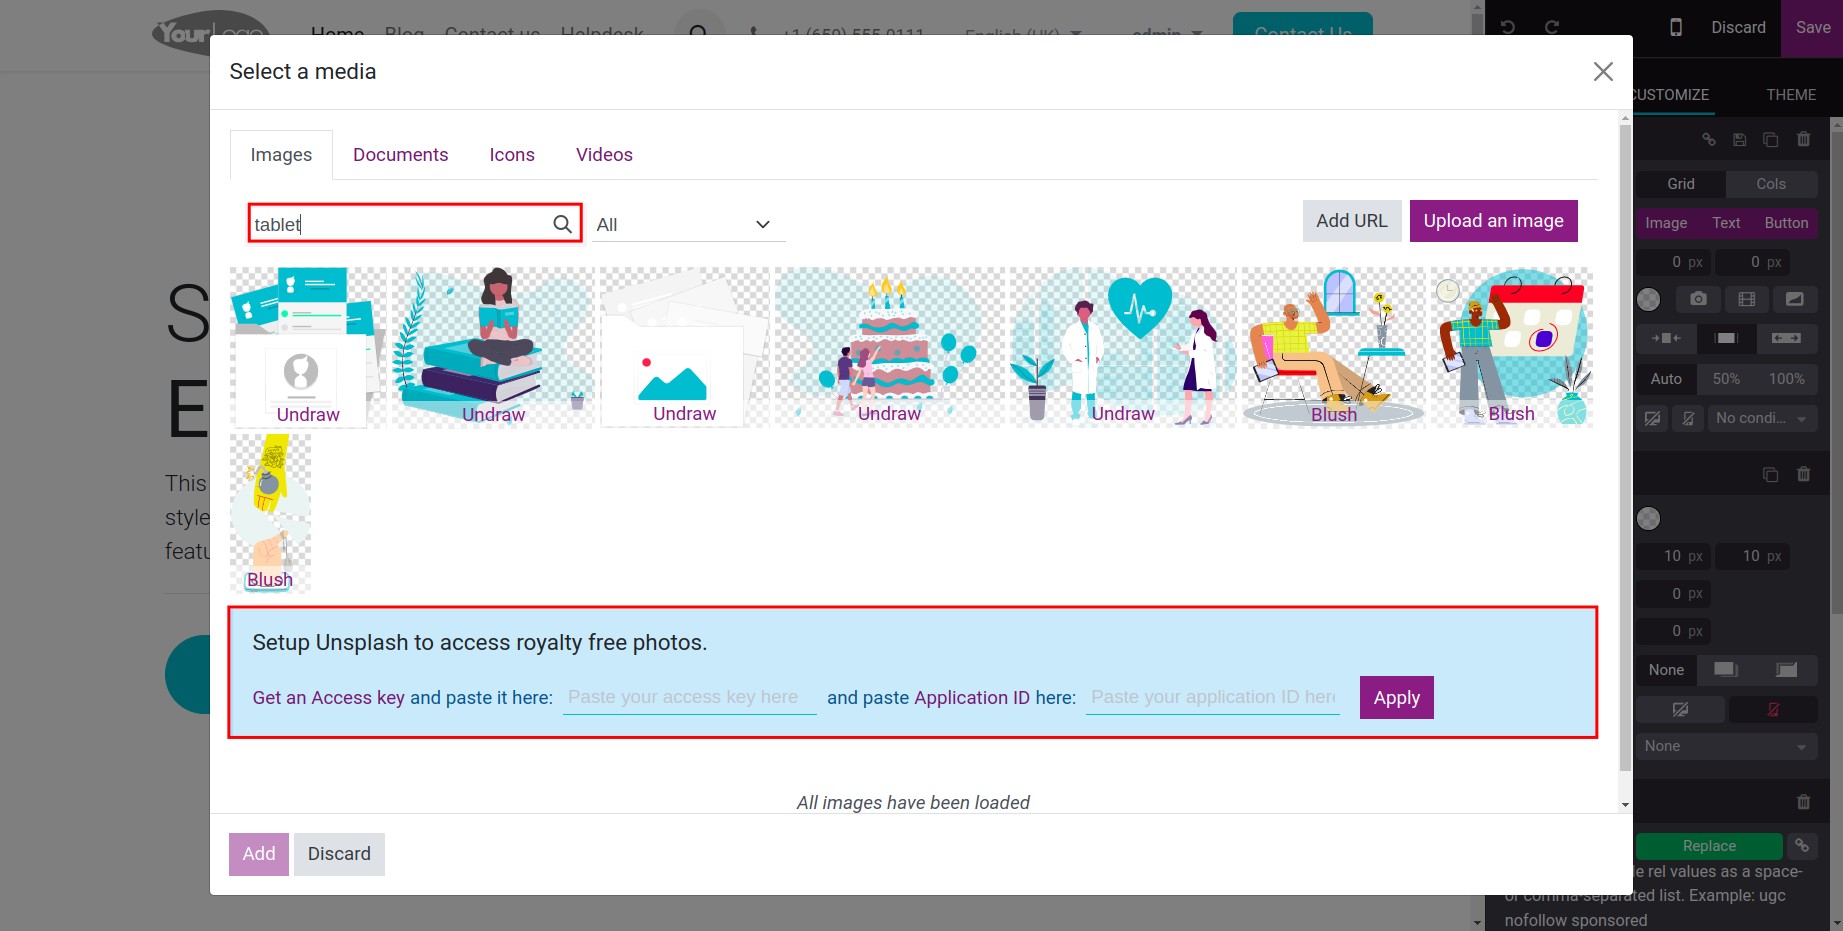Open the None dropdown above Replace
The height and width of the screenshot is (931, 1843).
coord(1726,746)
